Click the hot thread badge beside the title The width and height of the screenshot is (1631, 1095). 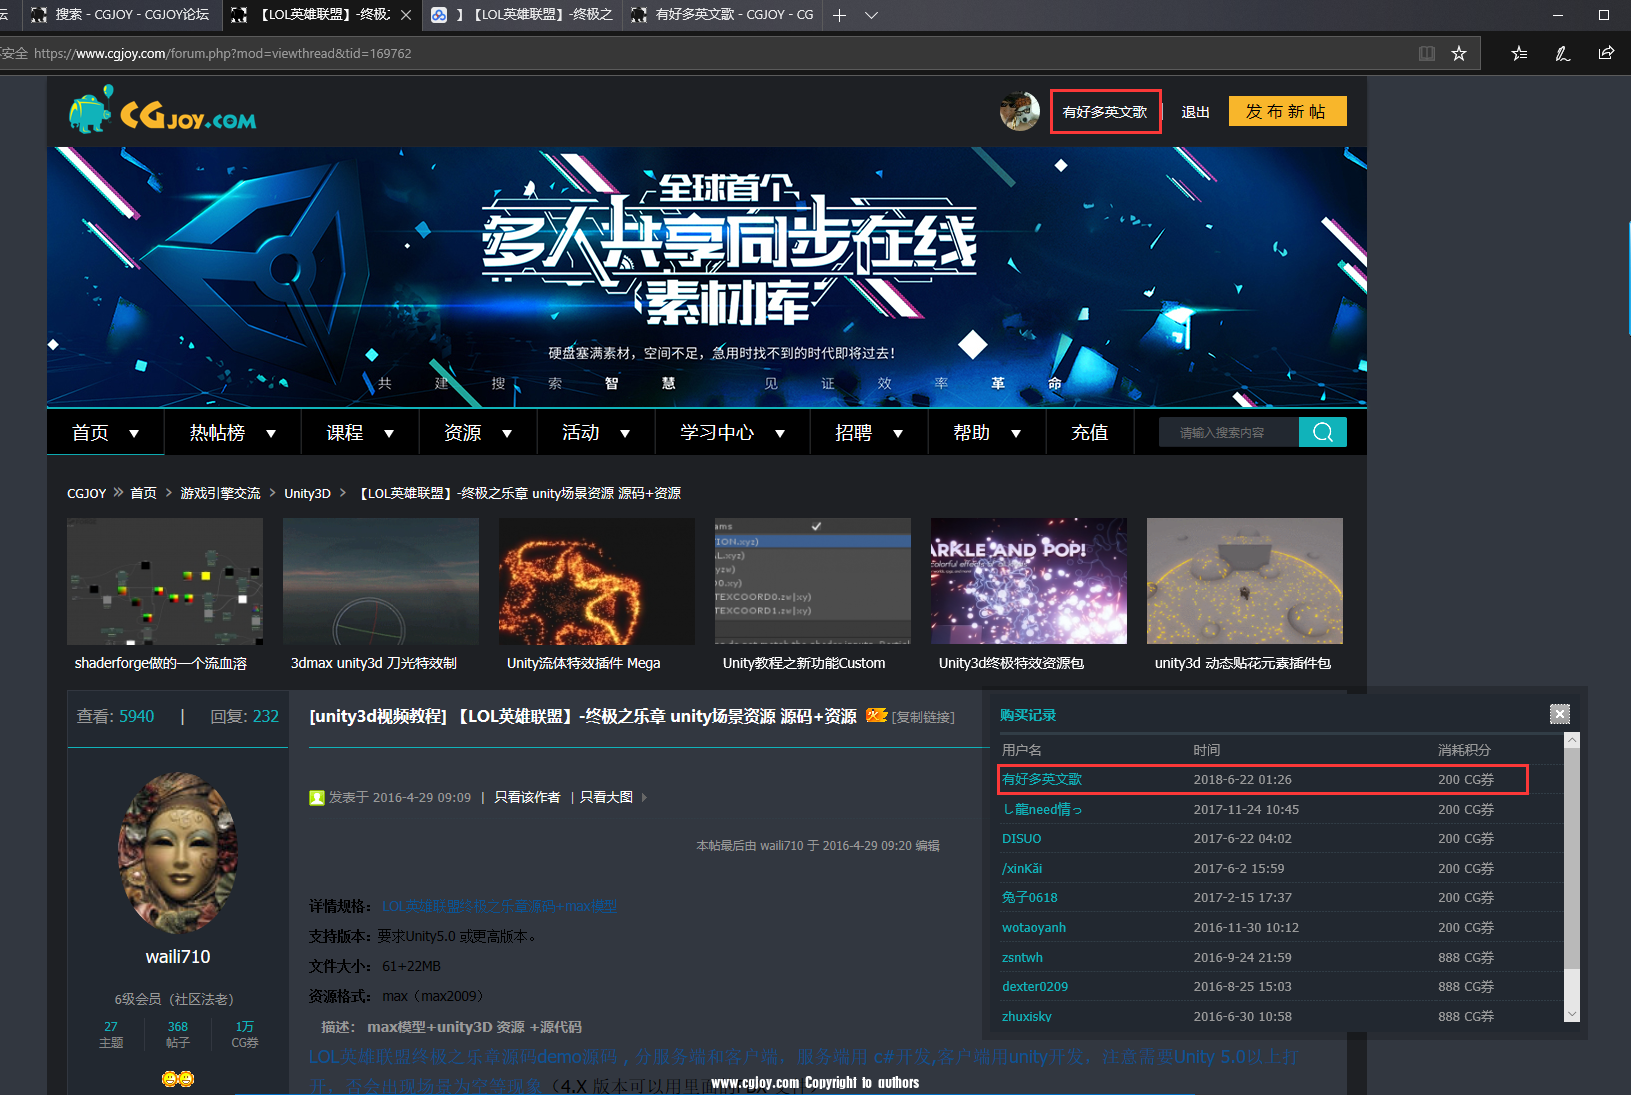click(876, 715)
